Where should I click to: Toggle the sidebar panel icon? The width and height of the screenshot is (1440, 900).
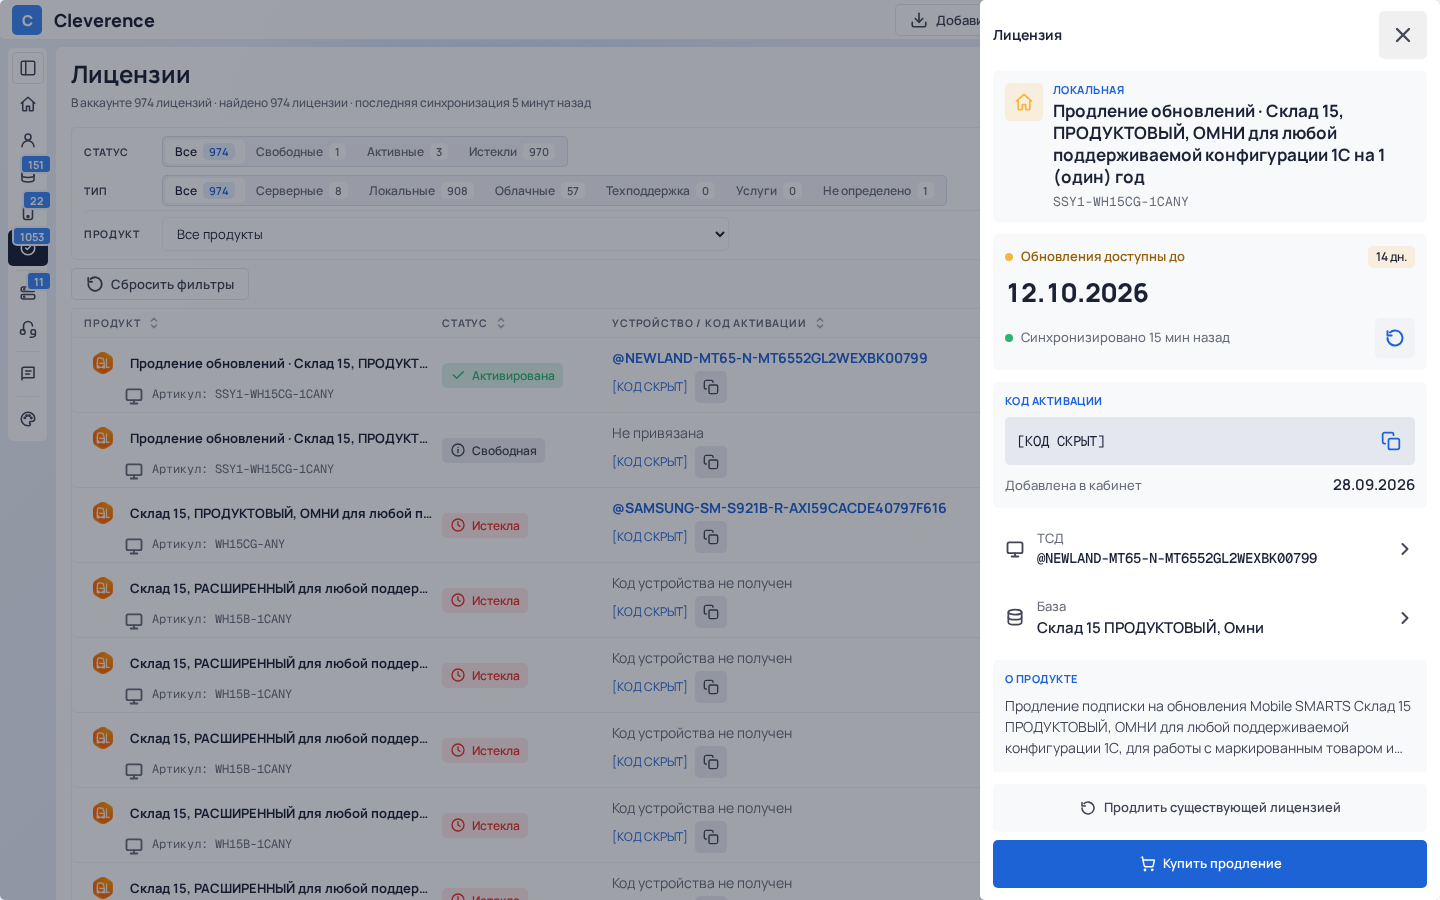coord(28,68)
